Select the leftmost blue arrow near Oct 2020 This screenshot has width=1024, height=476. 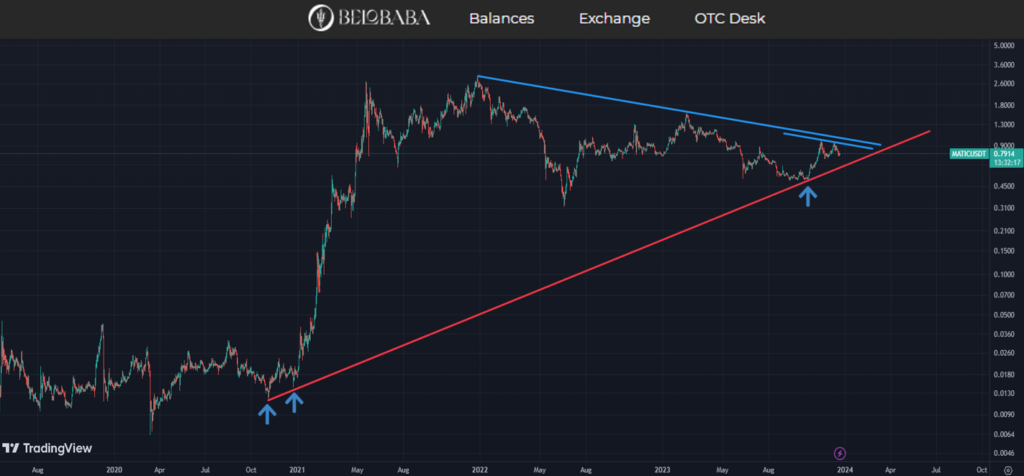267,412
